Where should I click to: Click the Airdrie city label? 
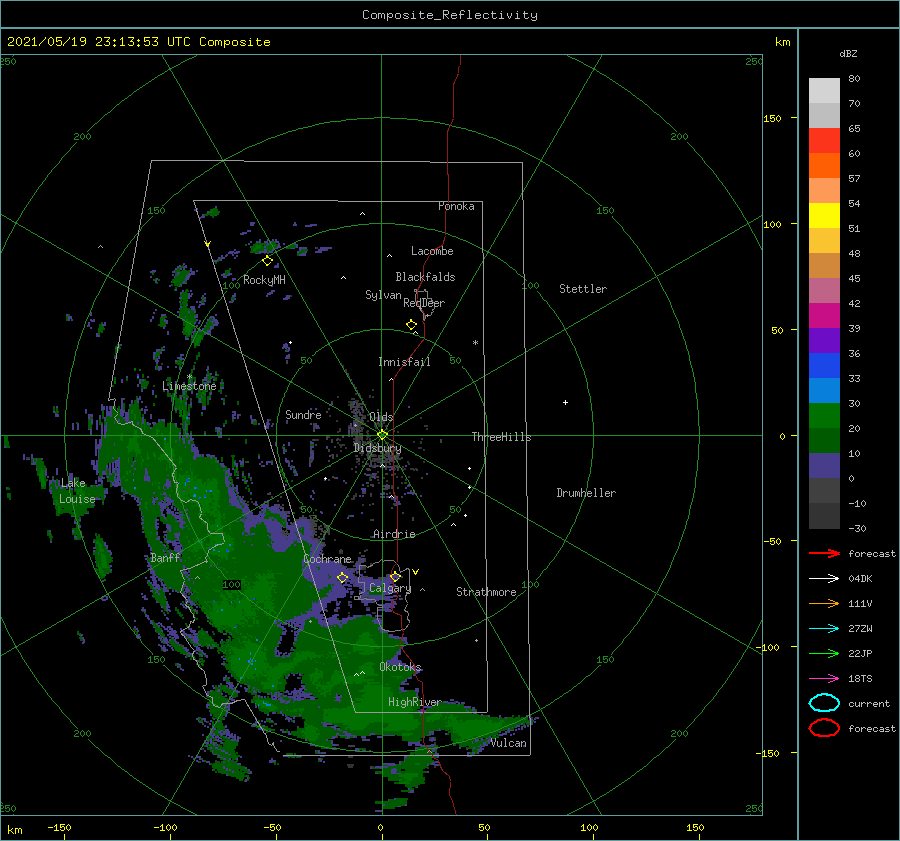click(394, 534)
